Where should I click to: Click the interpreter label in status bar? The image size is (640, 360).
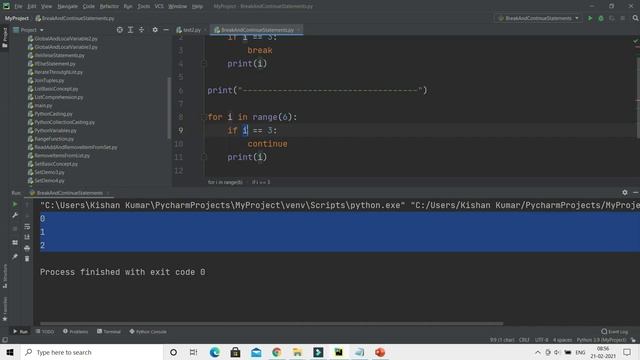click(601, 340)
